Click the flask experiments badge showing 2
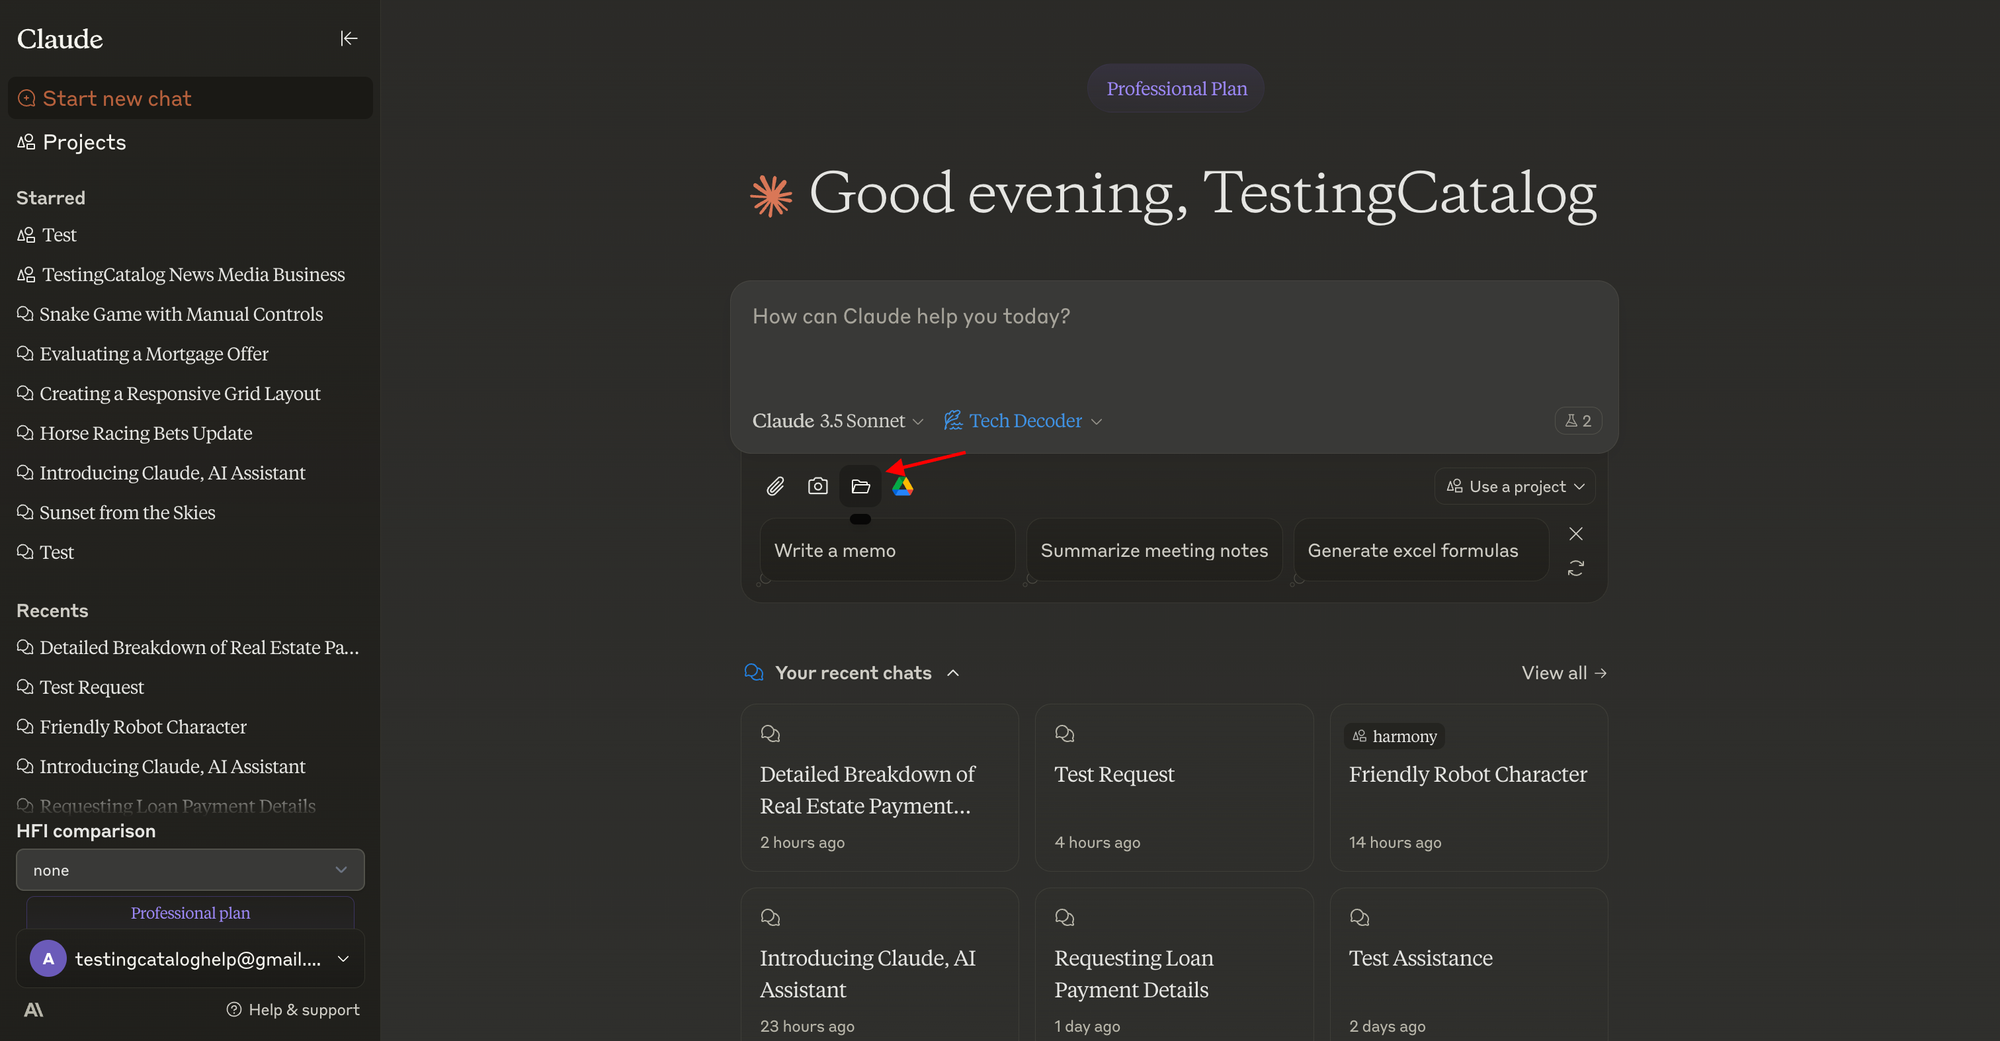Image resolution: width=2000 pixels, height=1041 pixels. pos(1578,421)
